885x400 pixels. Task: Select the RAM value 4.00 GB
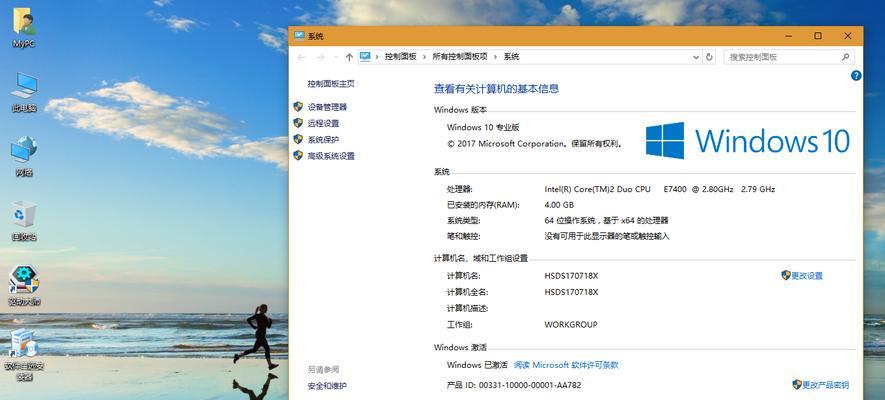559,205
